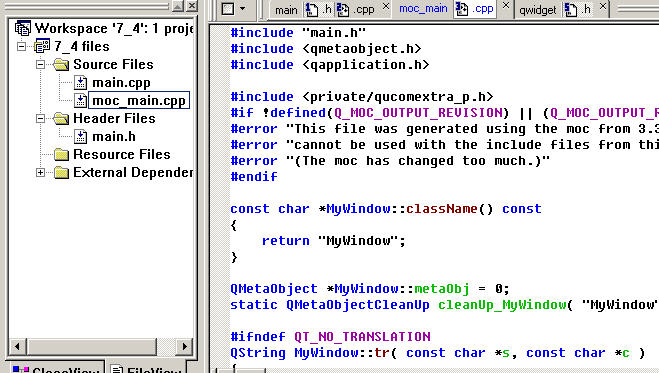Click the main.h tab's number 1 icon
659x373 pixels.
click(x=312, y=10)
